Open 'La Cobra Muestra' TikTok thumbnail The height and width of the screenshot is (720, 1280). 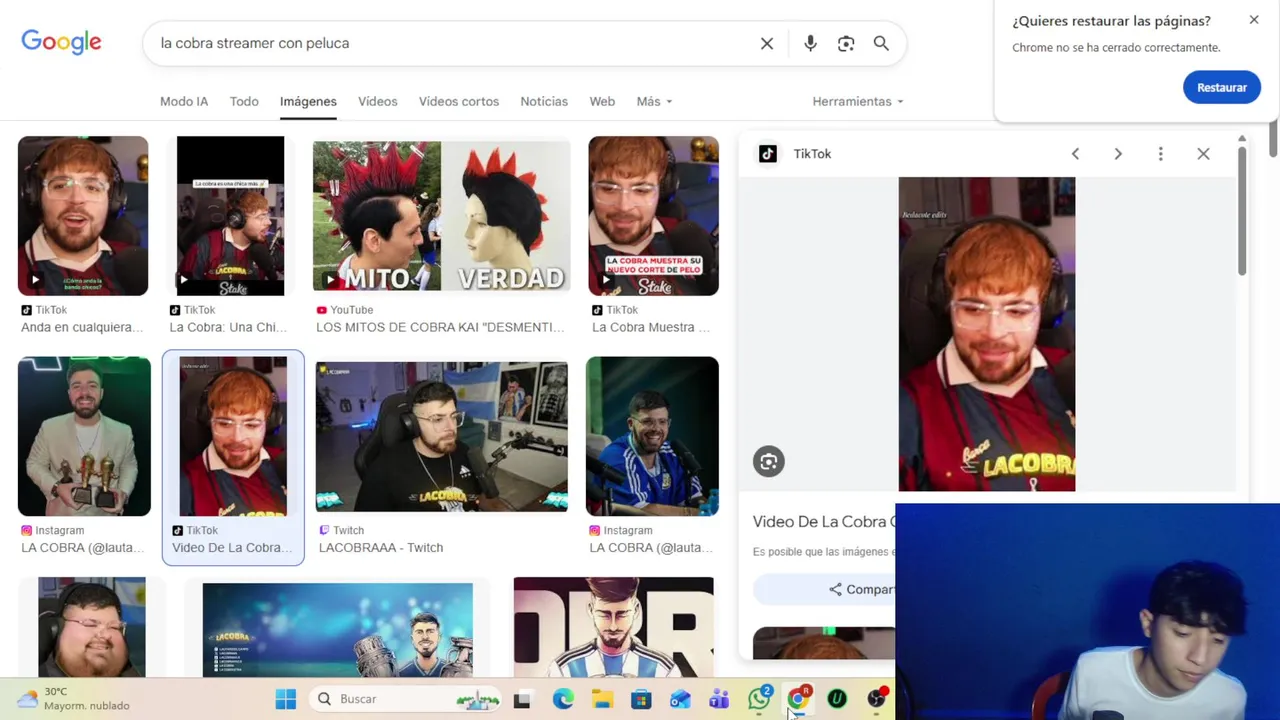653,216
